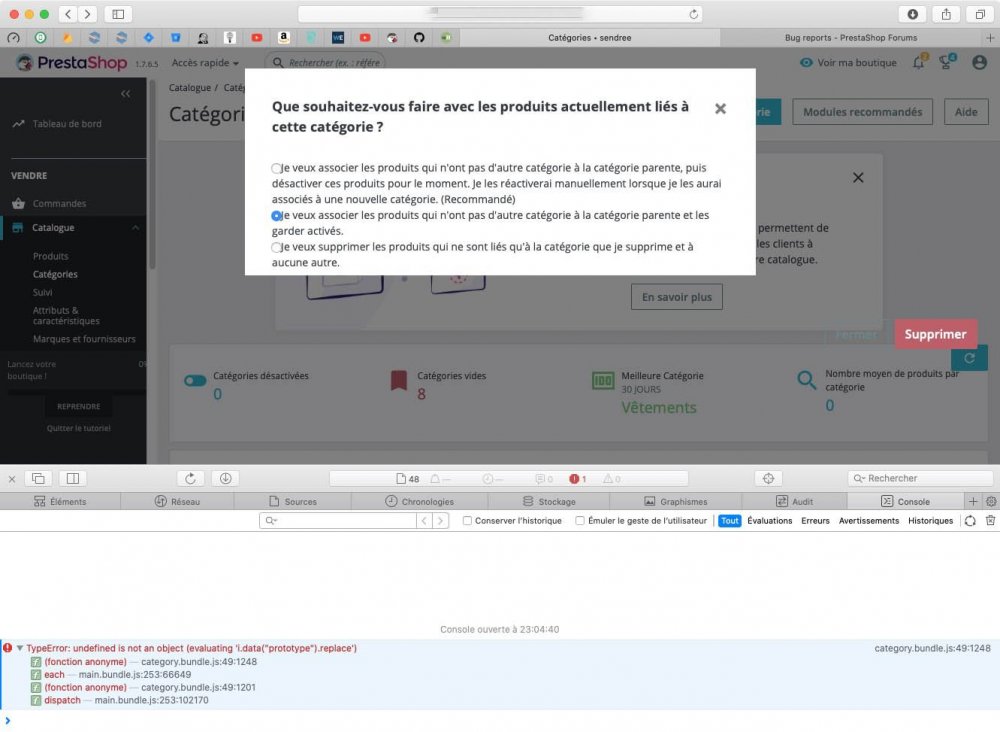Open inspector settings gear
1000x732 pixels.
click(x=991, y=502)
